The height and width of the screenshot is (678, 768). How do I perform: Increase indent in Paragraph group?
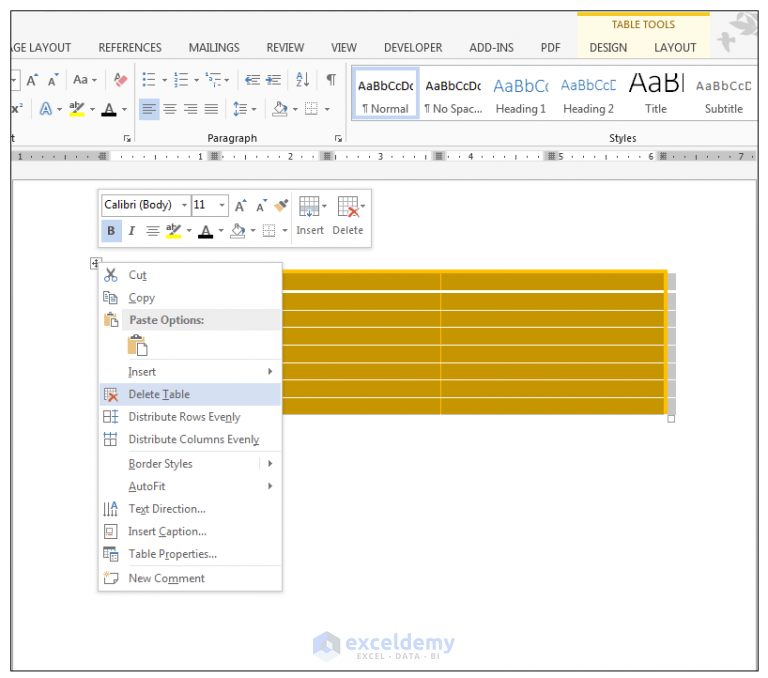[273, 79]
